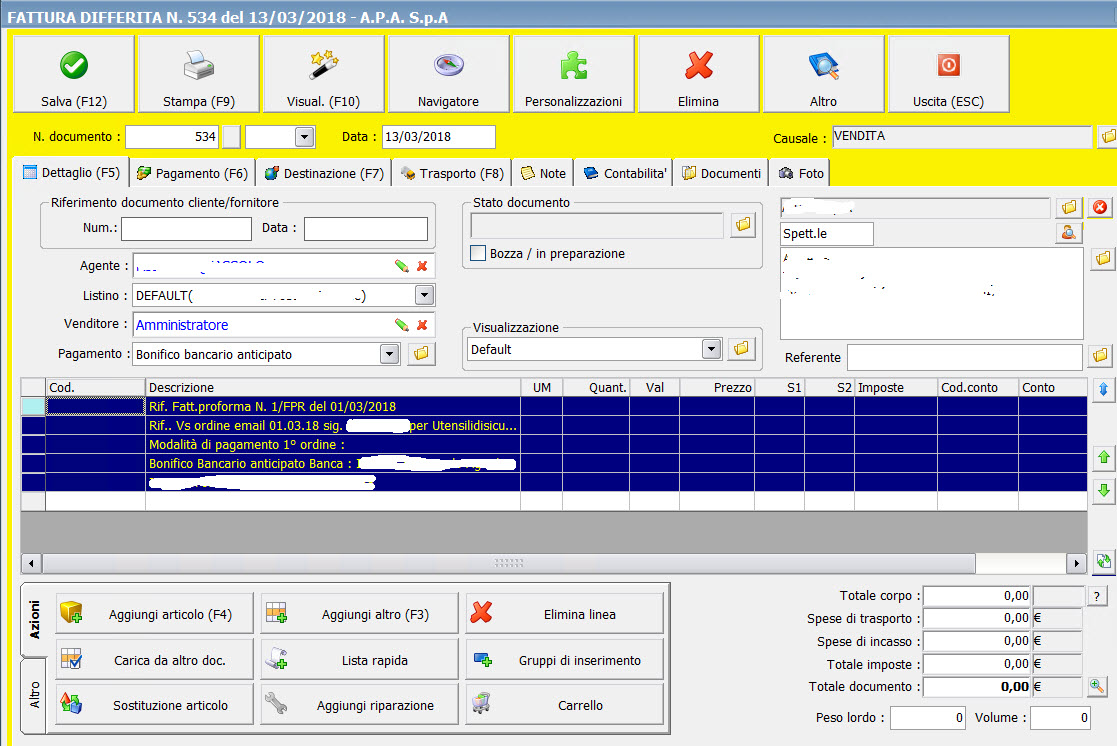Image resolution: width=1117 pixels, height=746 pixels.
Task: Click person search icon next to Spett.le
Action: [1069, 233]
